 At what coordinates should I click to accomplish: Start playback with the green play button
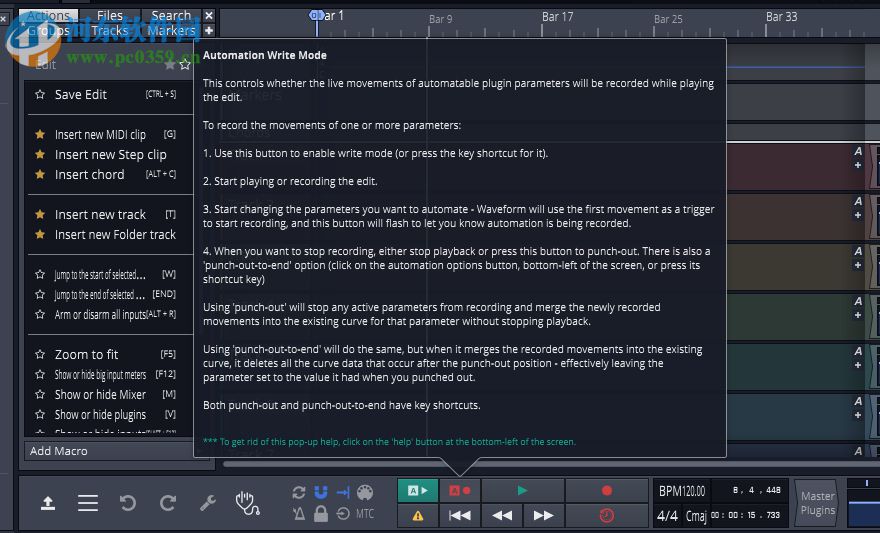pyautogui.click(x=522, y=491)
